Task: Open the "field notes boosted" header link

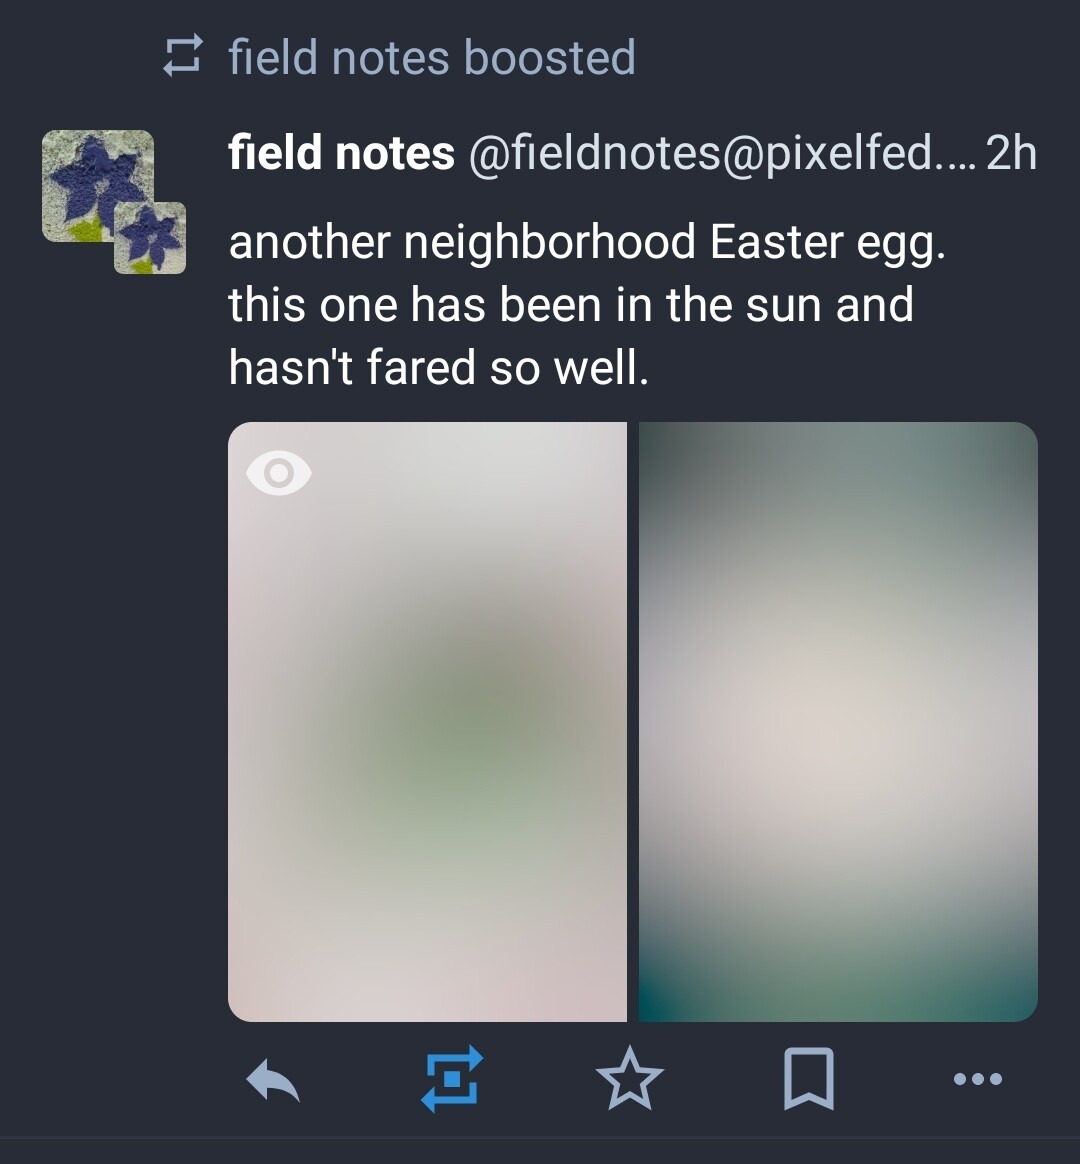Action: [x=431, y=57]
